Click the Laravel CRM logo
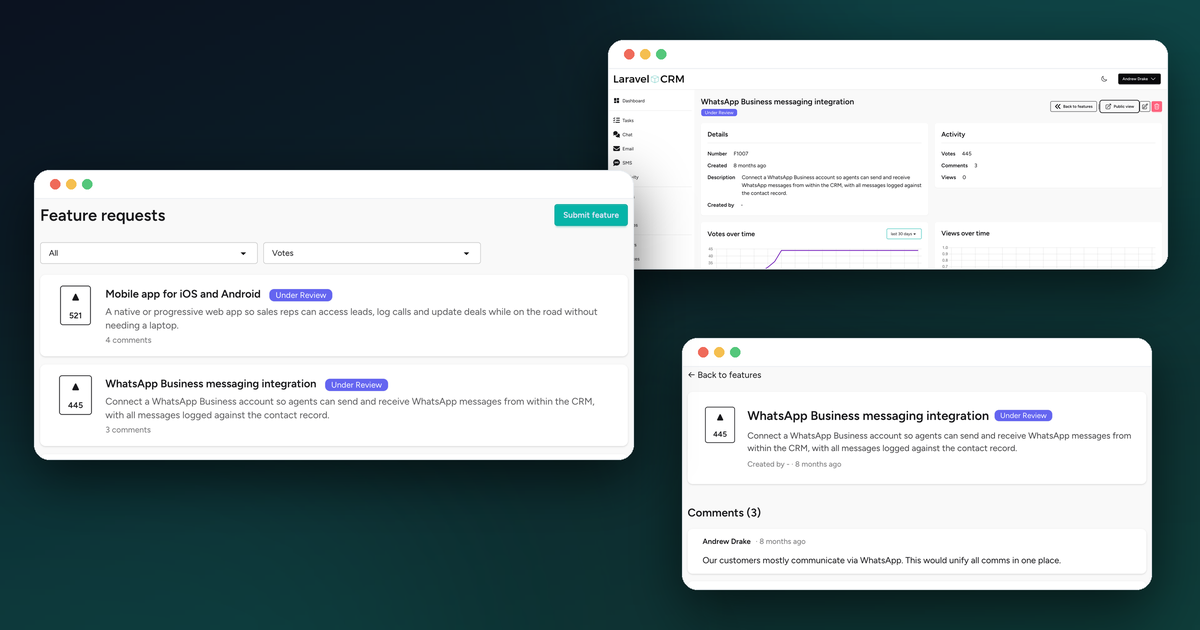This screenshot has width=1200, height=630. pyautogui.click(x=649, y=79)
